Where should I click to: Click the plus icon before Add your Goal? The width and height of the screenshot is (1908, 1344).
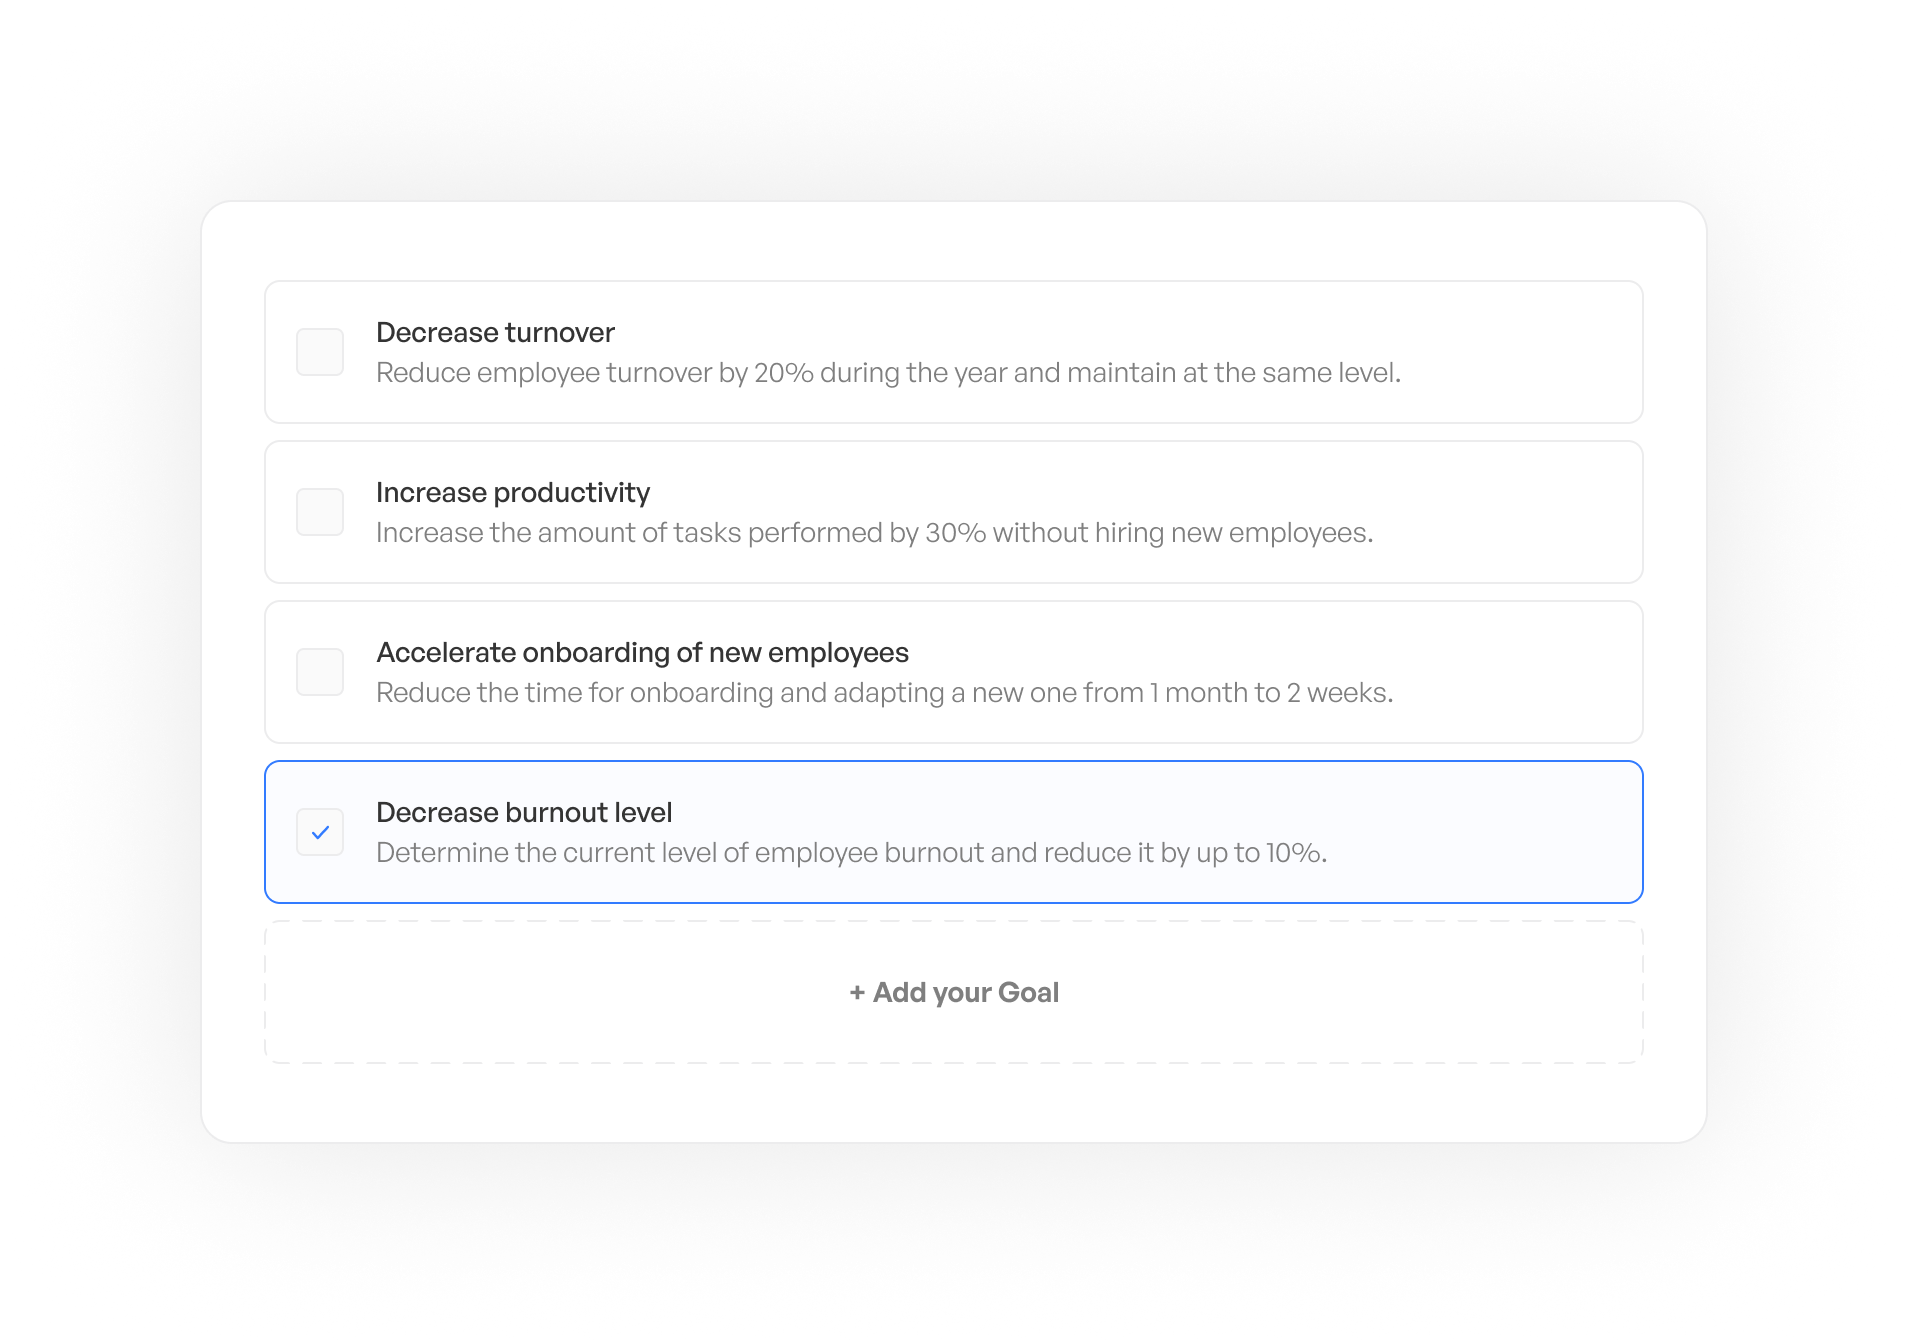click(857, 993)
